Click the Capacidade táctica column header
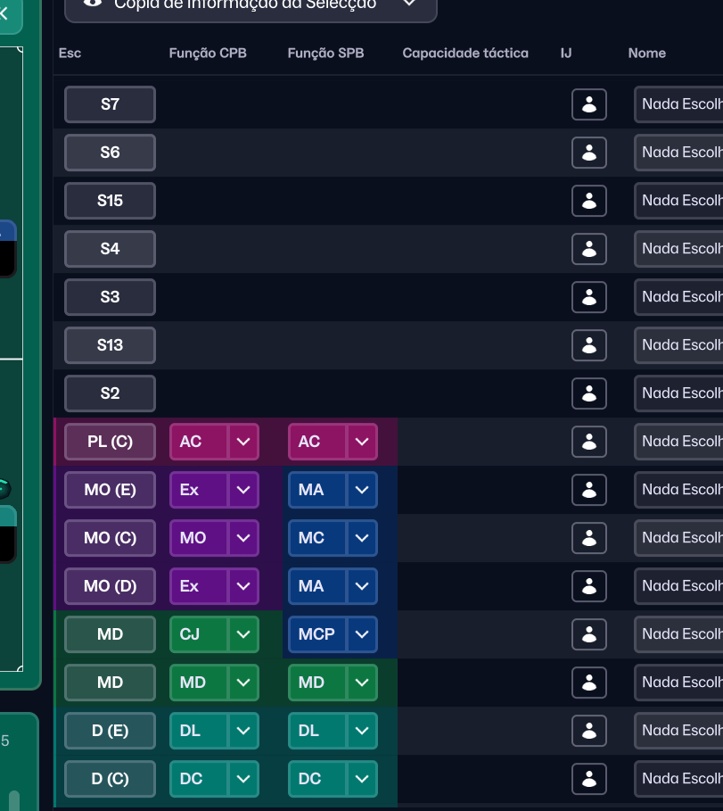The width and height of the screenshot is (723, 811). point(465,53)
